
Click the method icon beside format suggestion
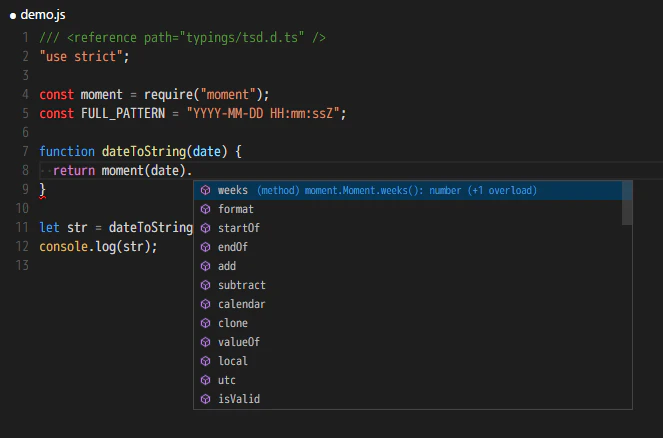click(205, 209)
